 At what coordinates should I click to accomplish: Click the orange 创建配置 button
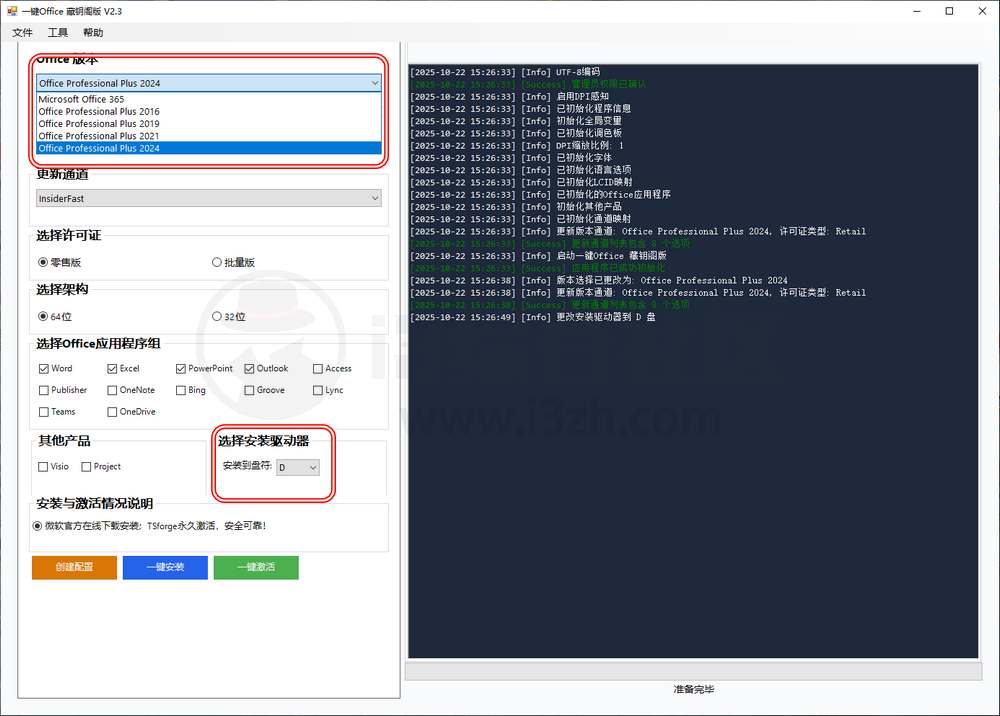74,567
